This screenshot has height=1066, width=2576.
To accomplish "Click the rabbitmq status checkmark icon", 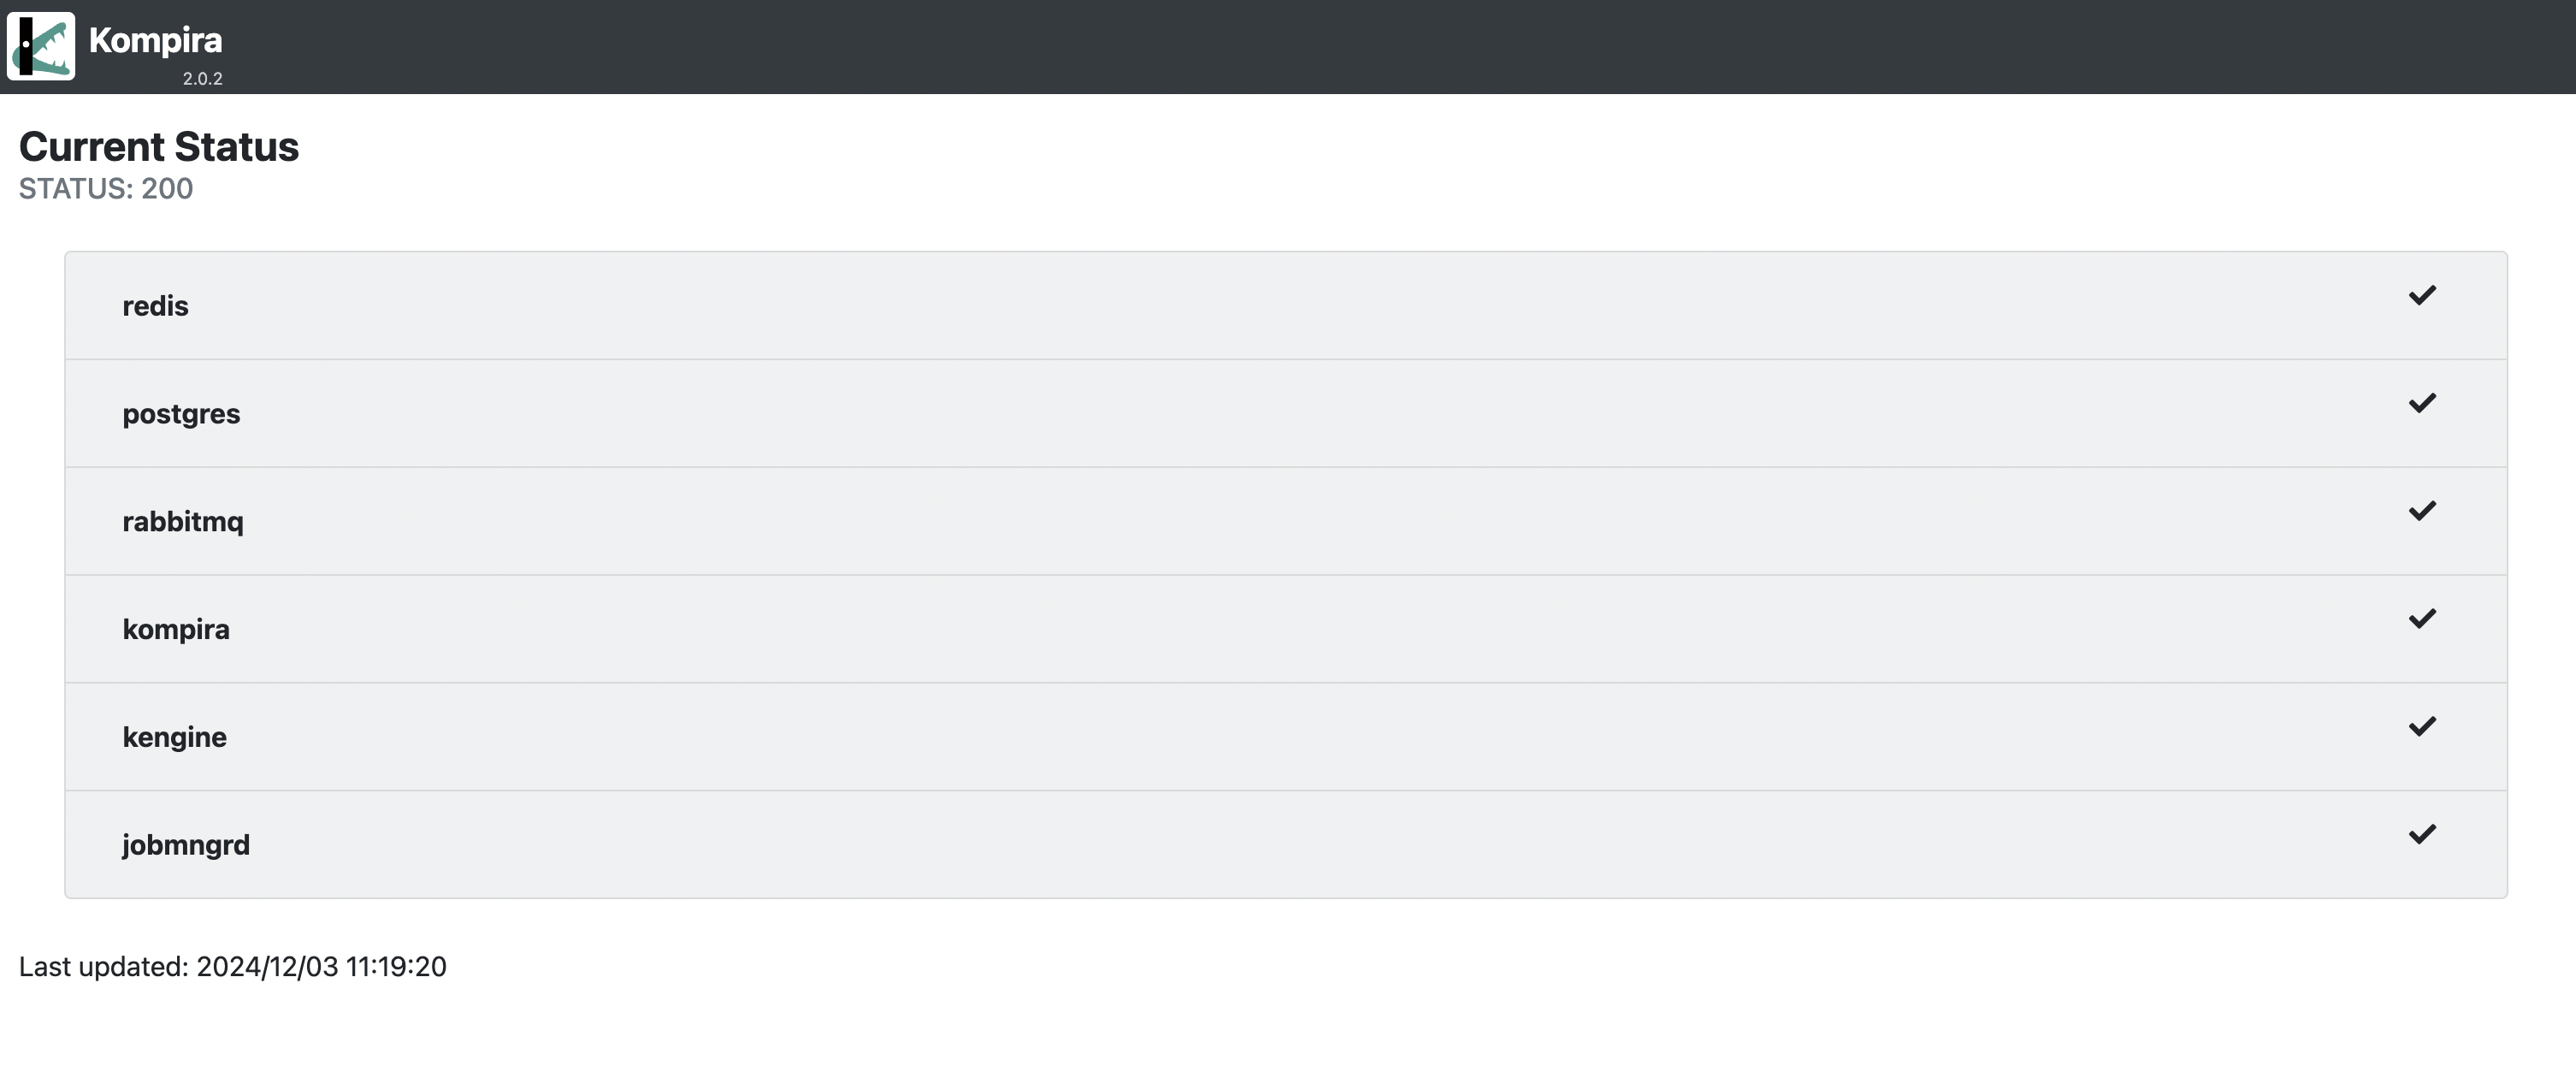I will (x=2421, y=511).
